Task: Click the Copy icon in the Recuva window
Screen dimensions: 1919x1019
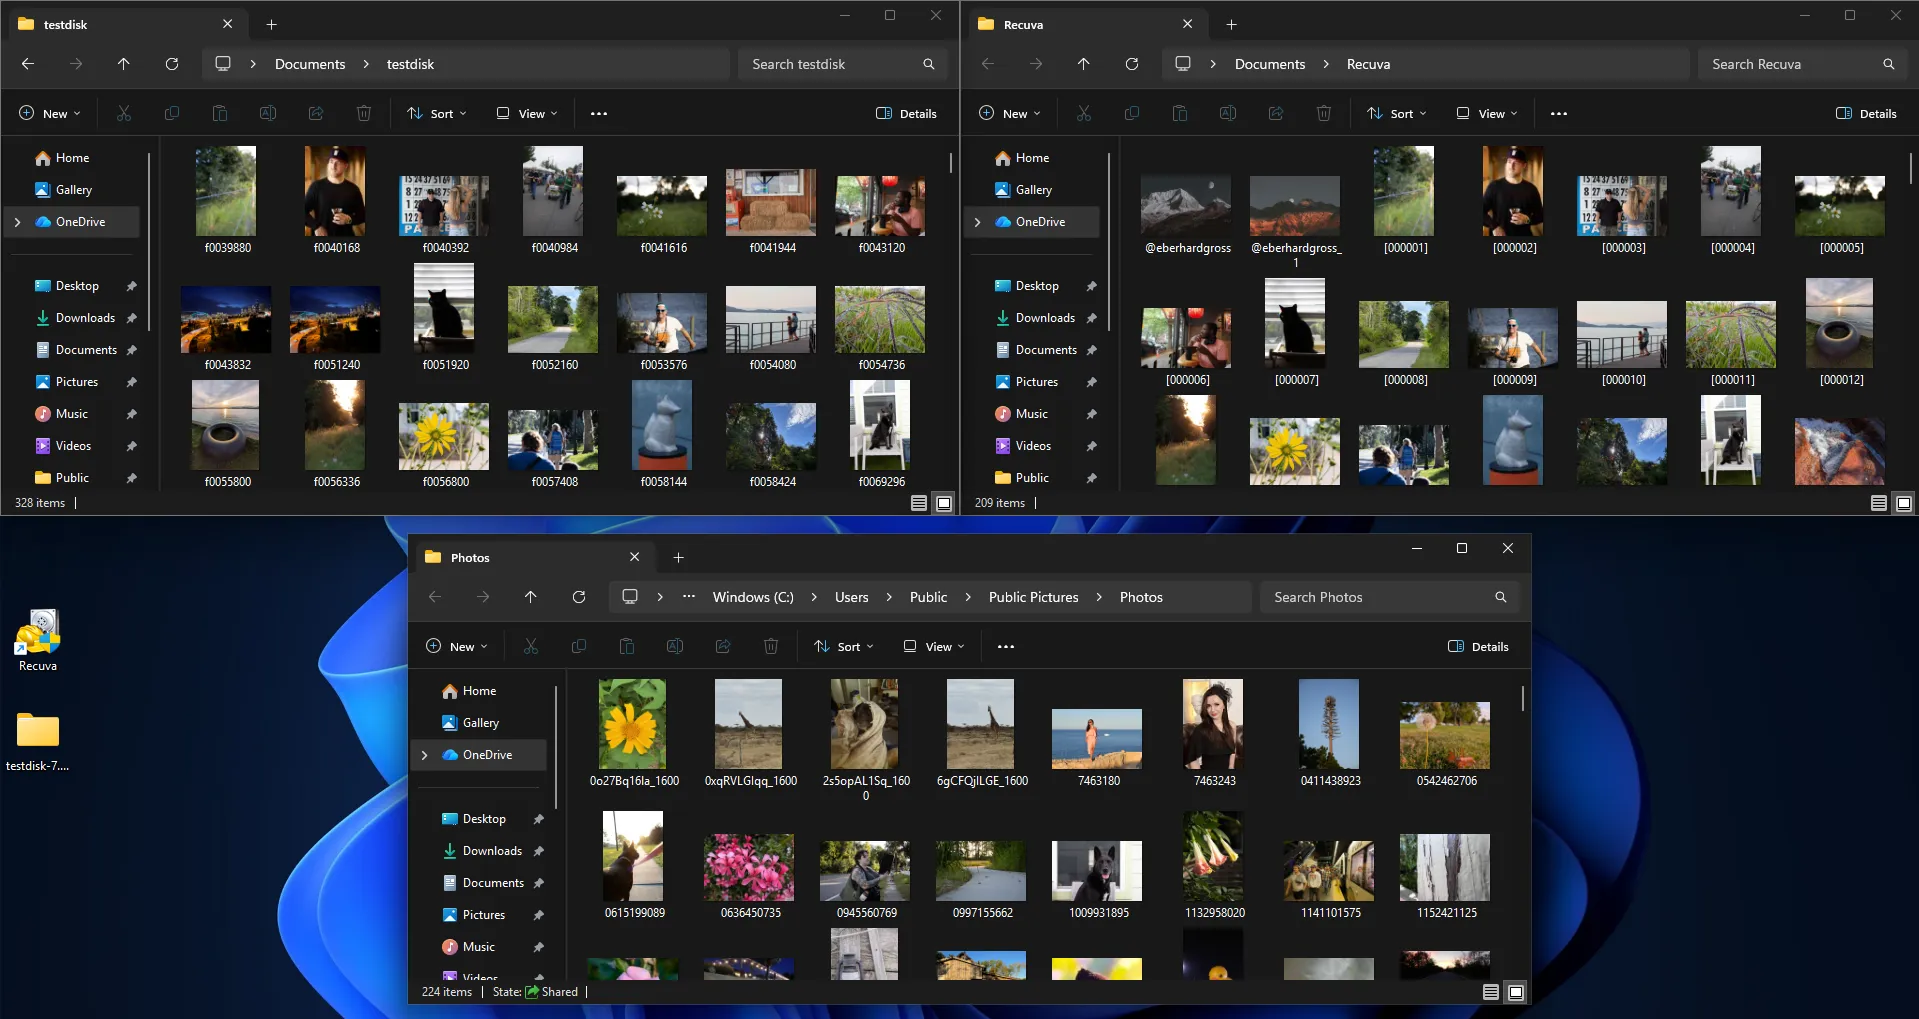Action: point(1131,113)
